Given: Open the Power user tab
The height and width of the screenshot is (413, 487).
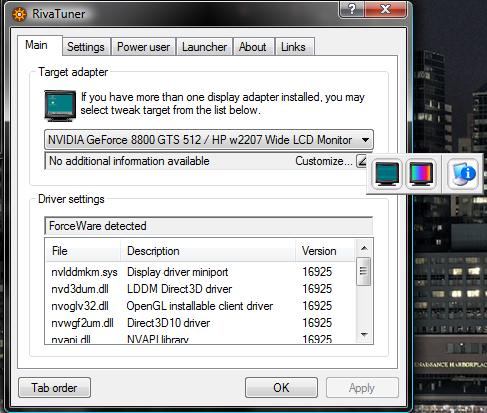Looking at the screenshot, I should 143,47.
